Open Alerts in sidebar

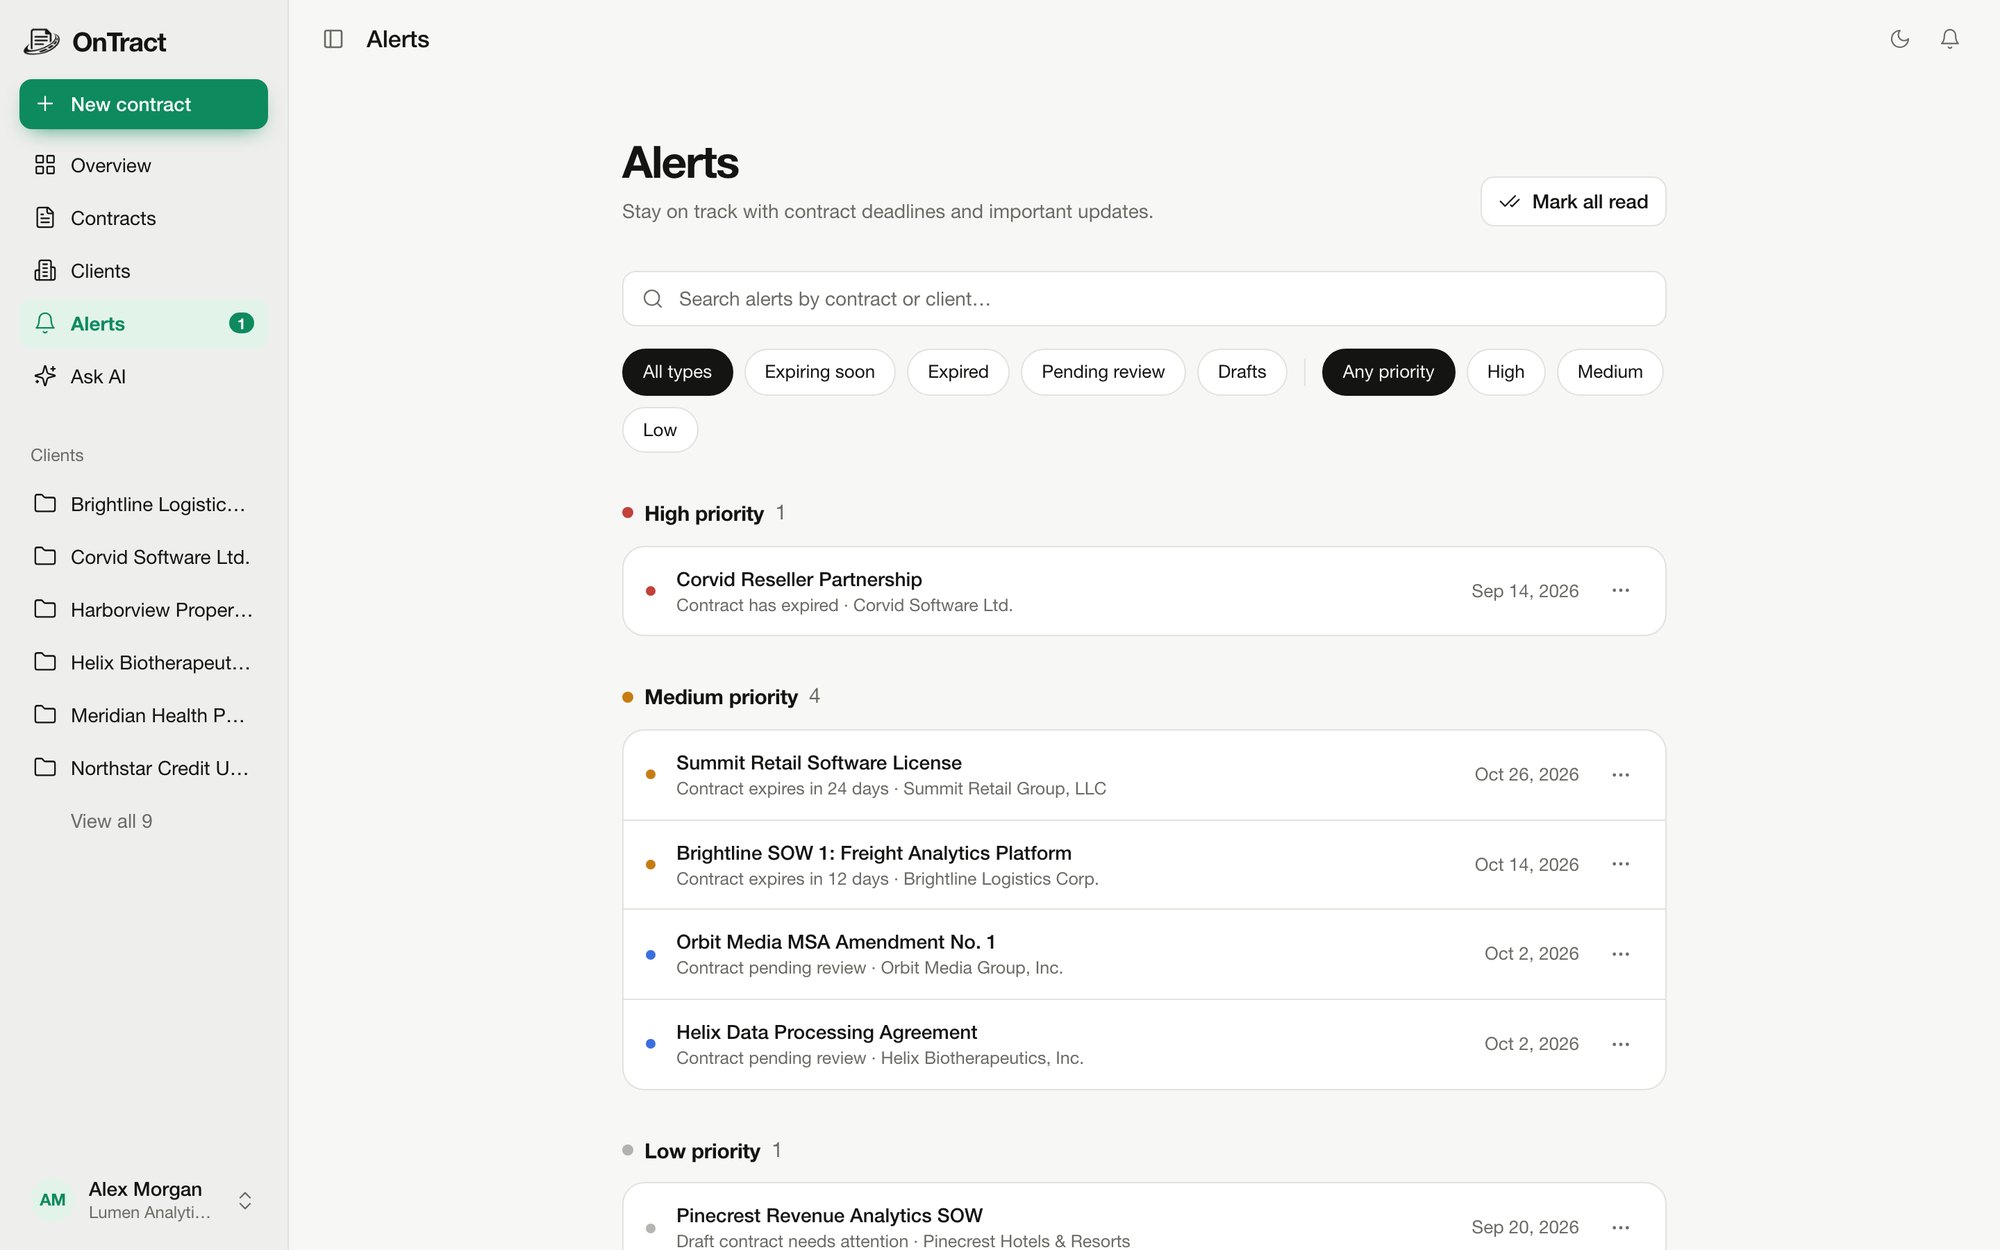(143, 324)
